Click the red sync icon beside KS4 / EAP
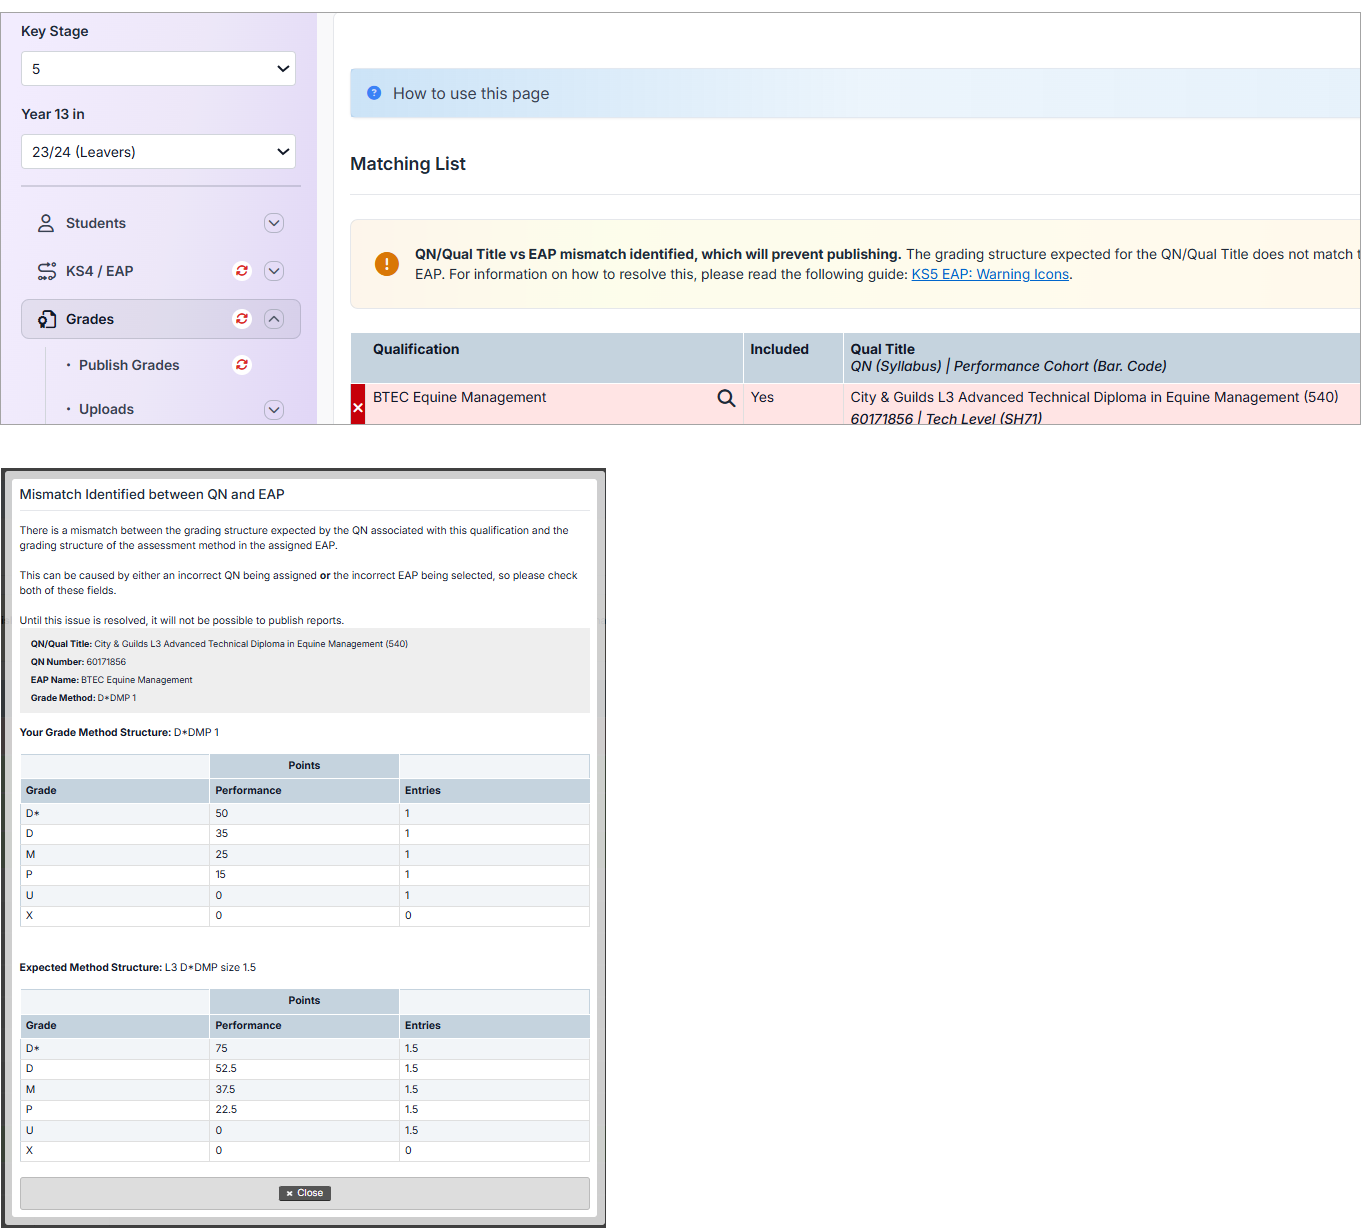The height and width of the screenshot is (1228, 1361). coord(242,271)
